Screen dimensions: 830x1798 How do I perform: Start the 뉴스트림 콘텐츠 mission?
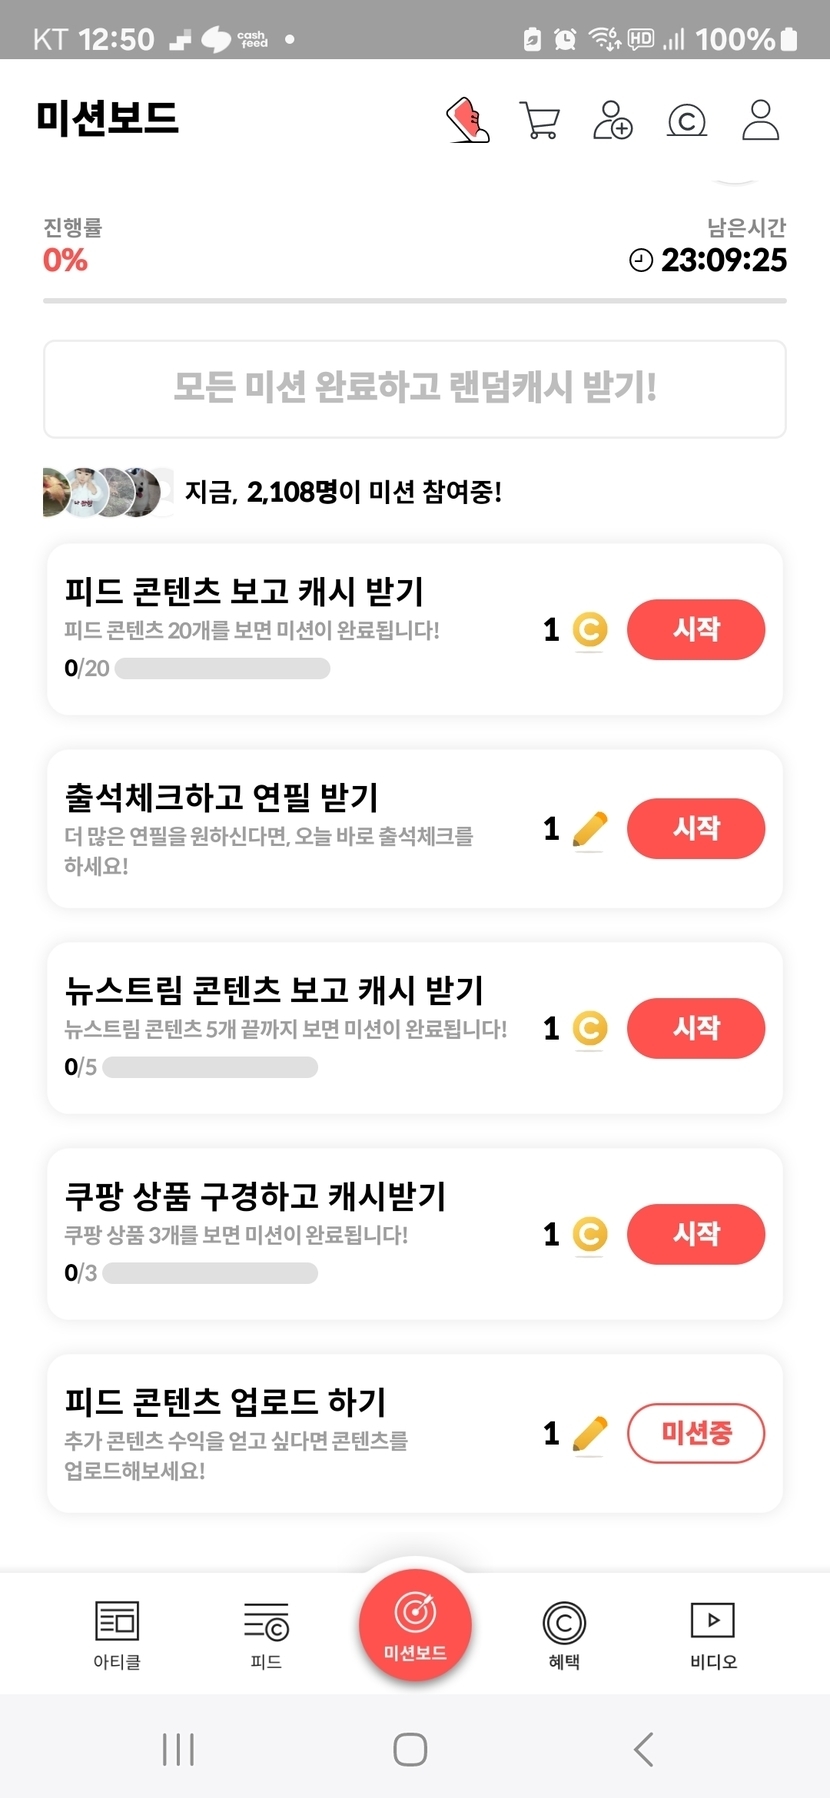(696, 1028)
